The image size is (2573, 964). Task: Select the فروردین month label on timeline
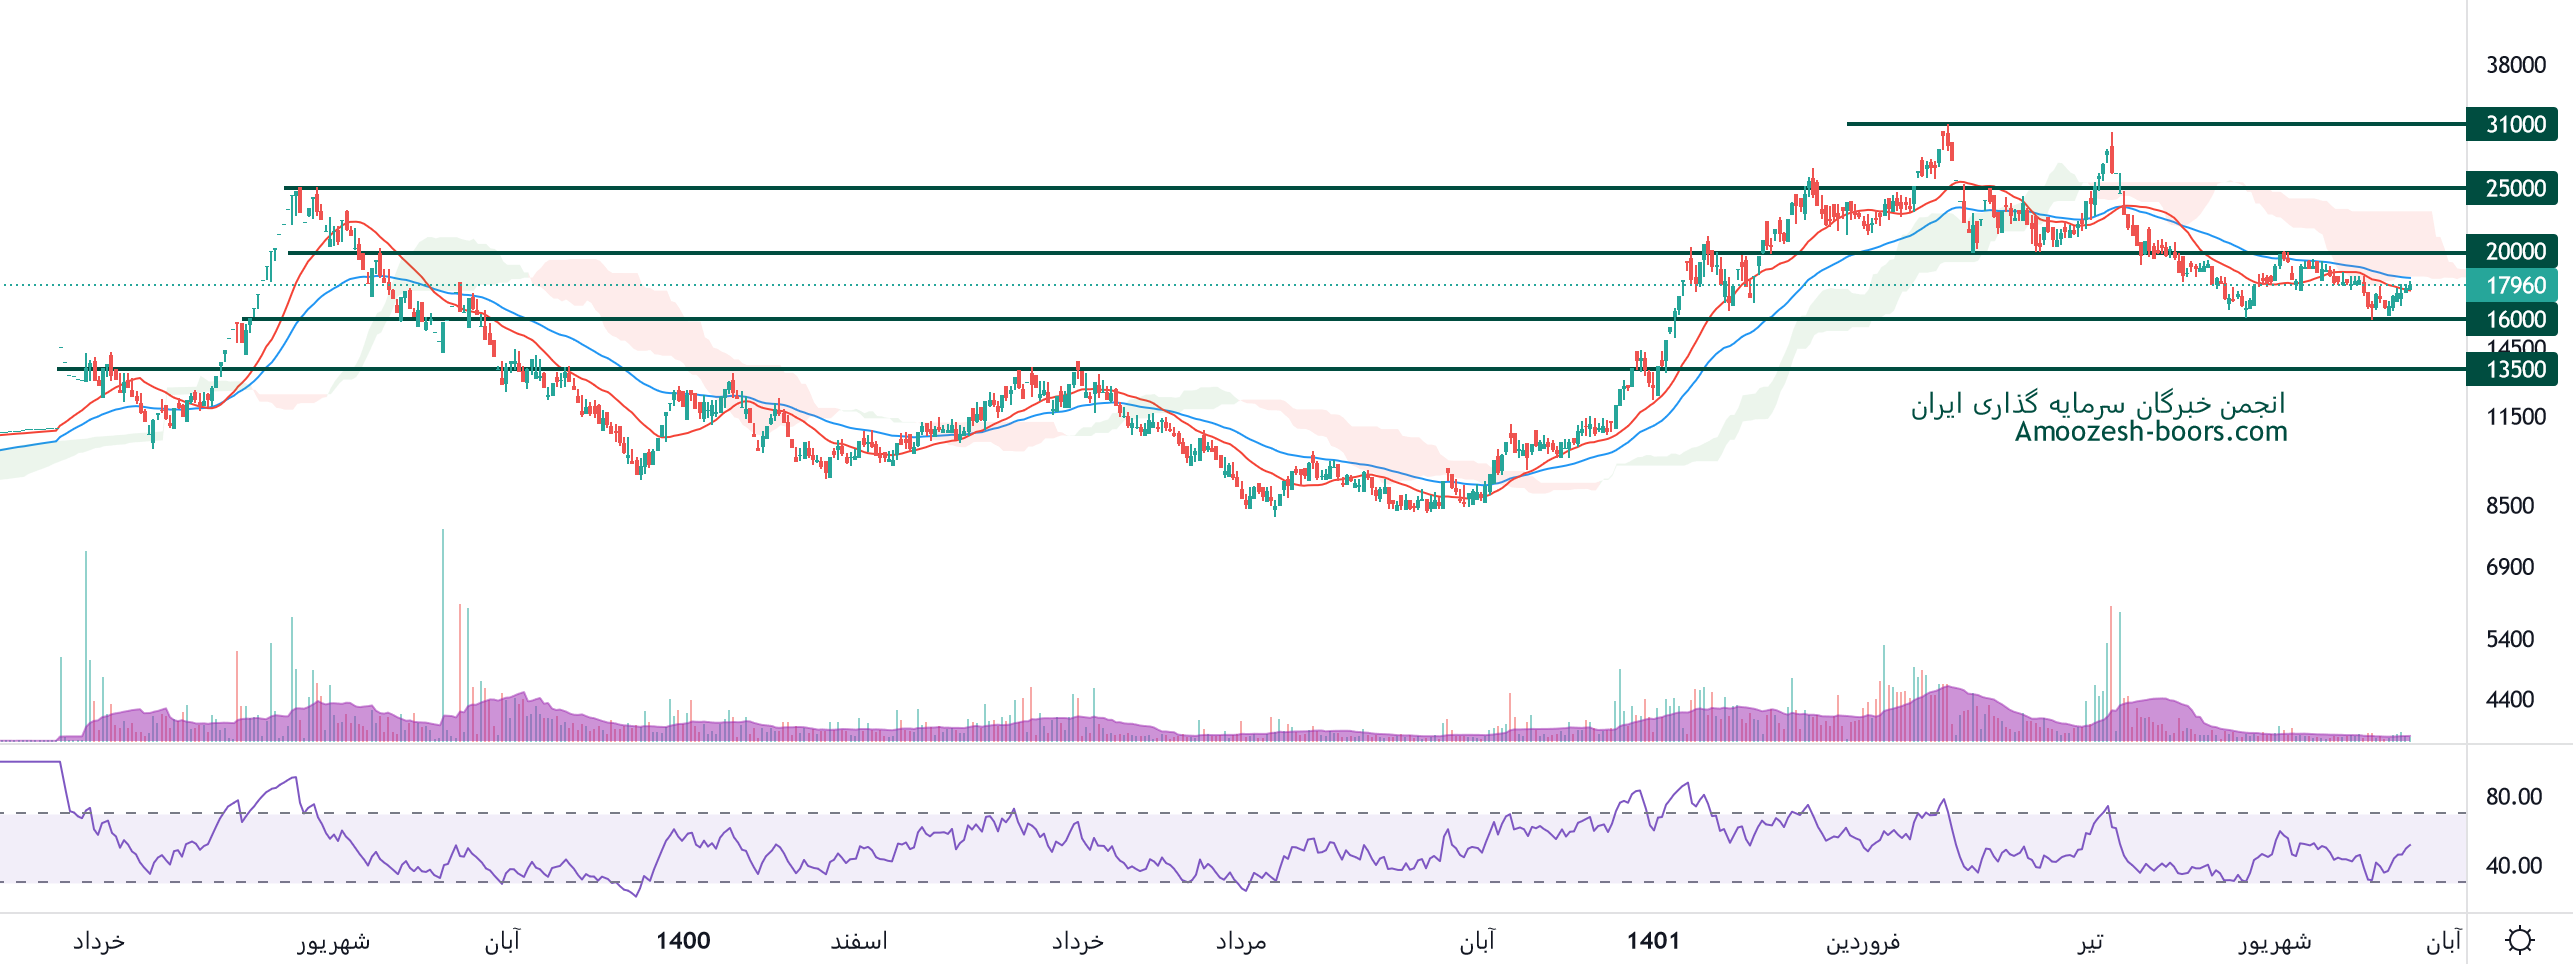pyautogui.click(x=1863, y=941)
